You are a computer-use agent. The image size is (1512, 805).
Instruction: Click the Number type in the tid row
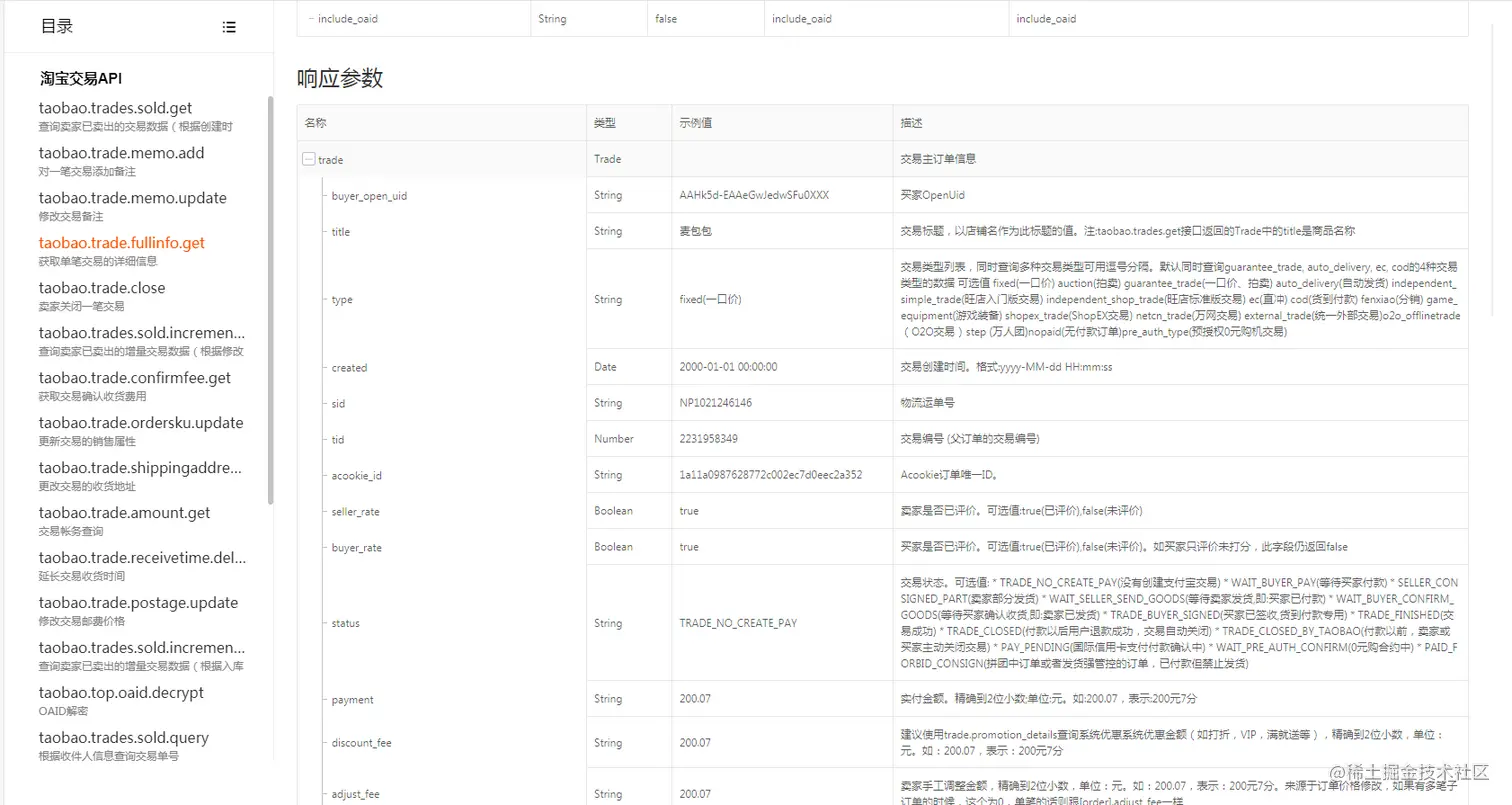pos(613,439)
